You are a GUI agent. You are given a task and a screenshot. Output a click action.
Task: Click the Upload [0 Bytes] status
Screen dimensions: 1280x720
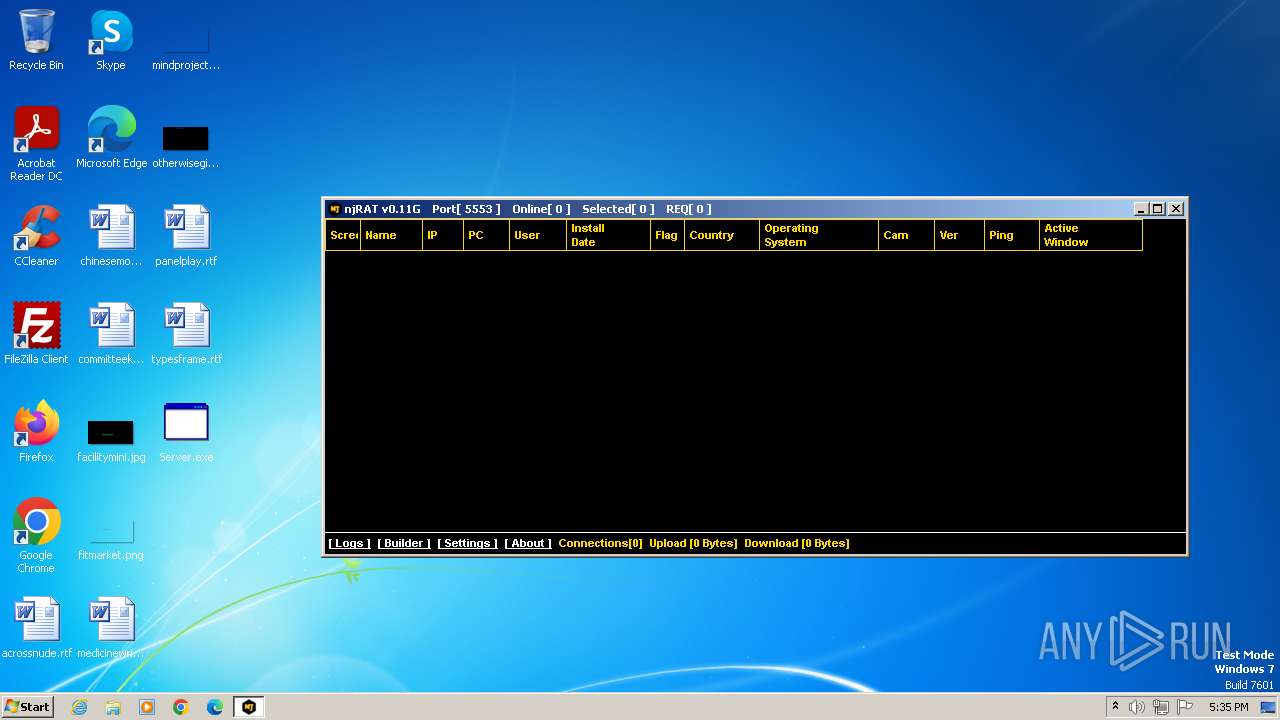693,543
